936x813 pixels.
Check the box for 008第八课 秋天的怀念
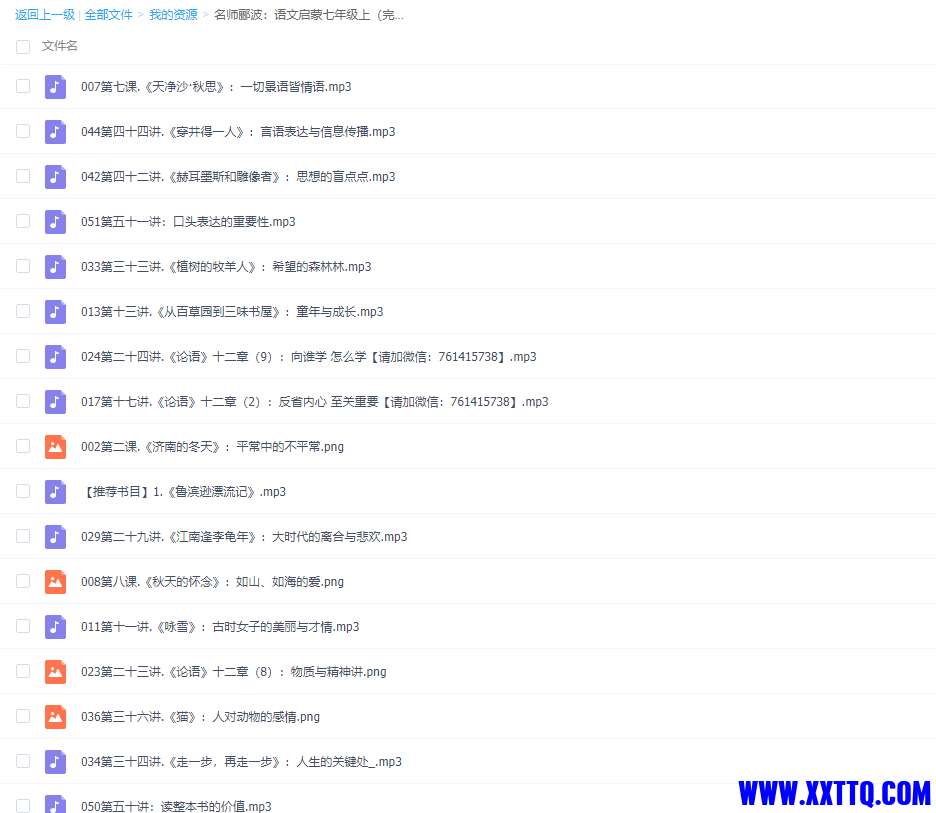pos(23,581)
